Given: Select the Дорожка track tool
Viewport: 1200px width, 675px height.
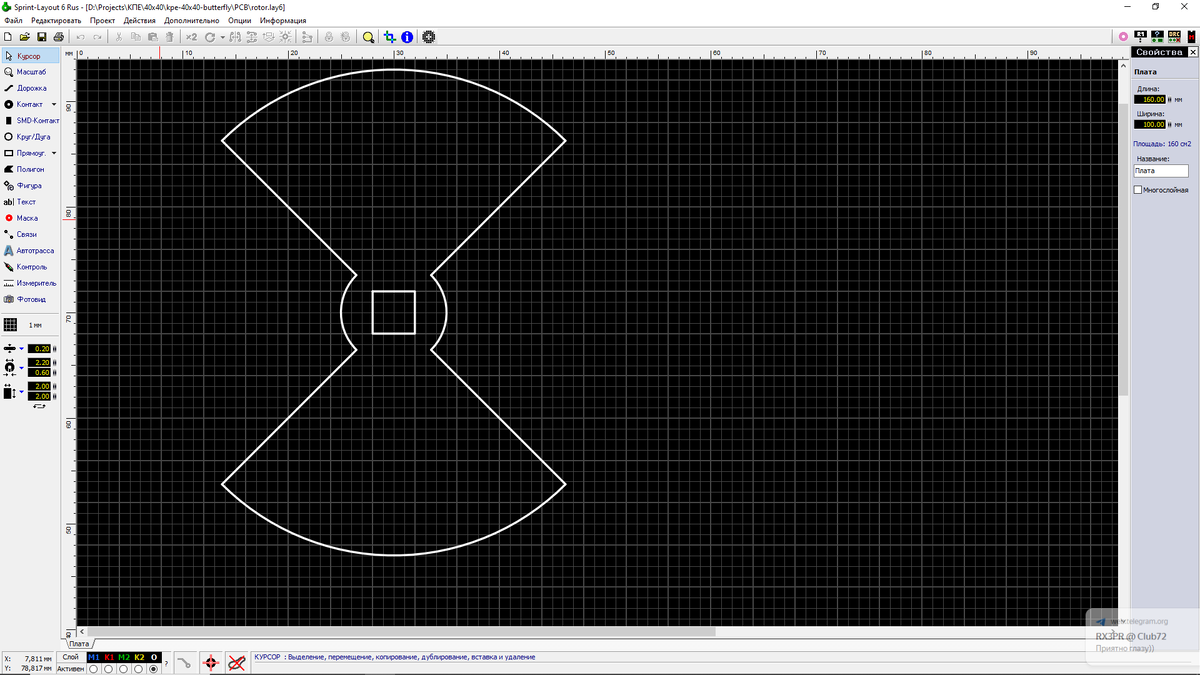Looking at the screenshot, I should pos(30,88).
